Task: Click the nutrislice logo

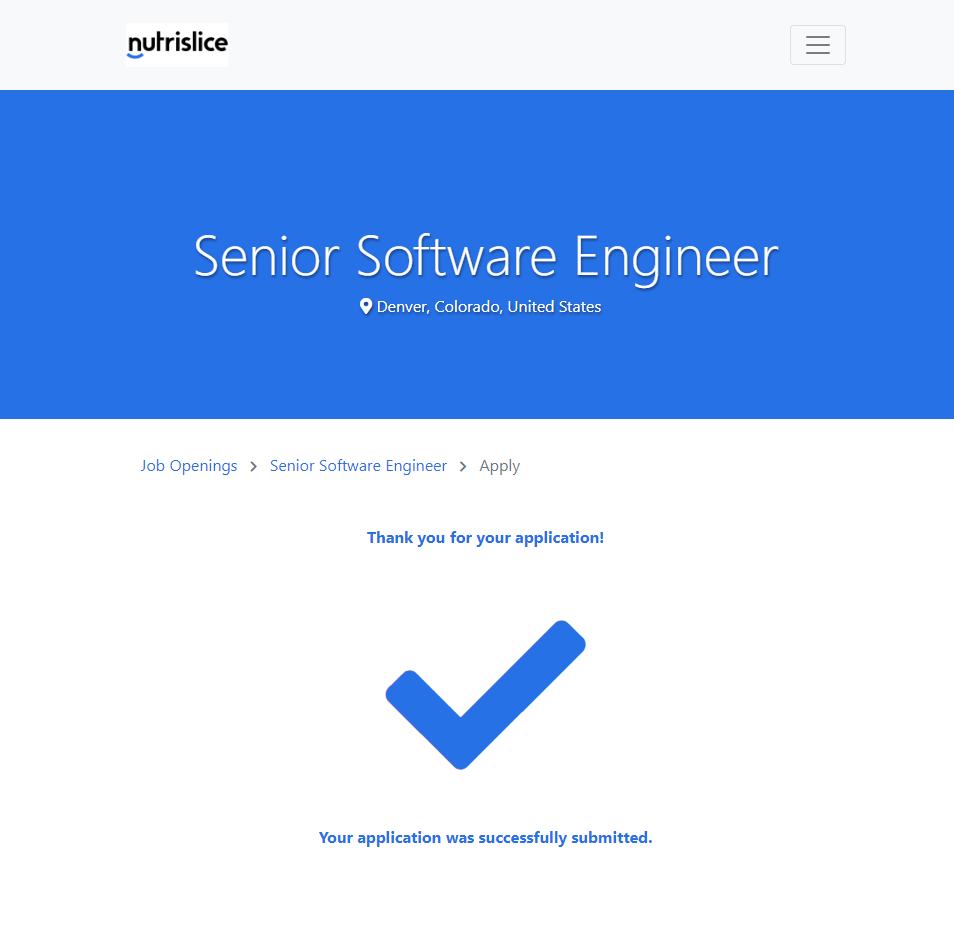Action: [x=178, y=44]
